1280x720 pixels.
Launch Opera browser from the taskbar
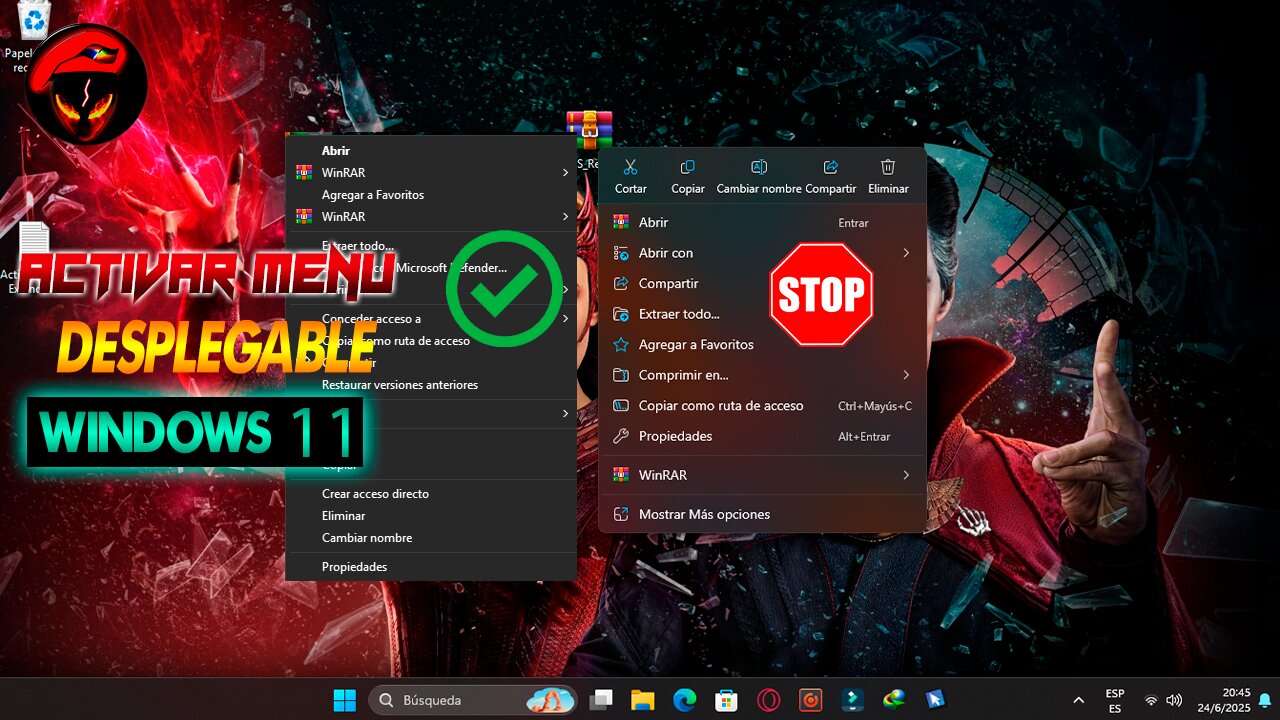pos(768,700)
